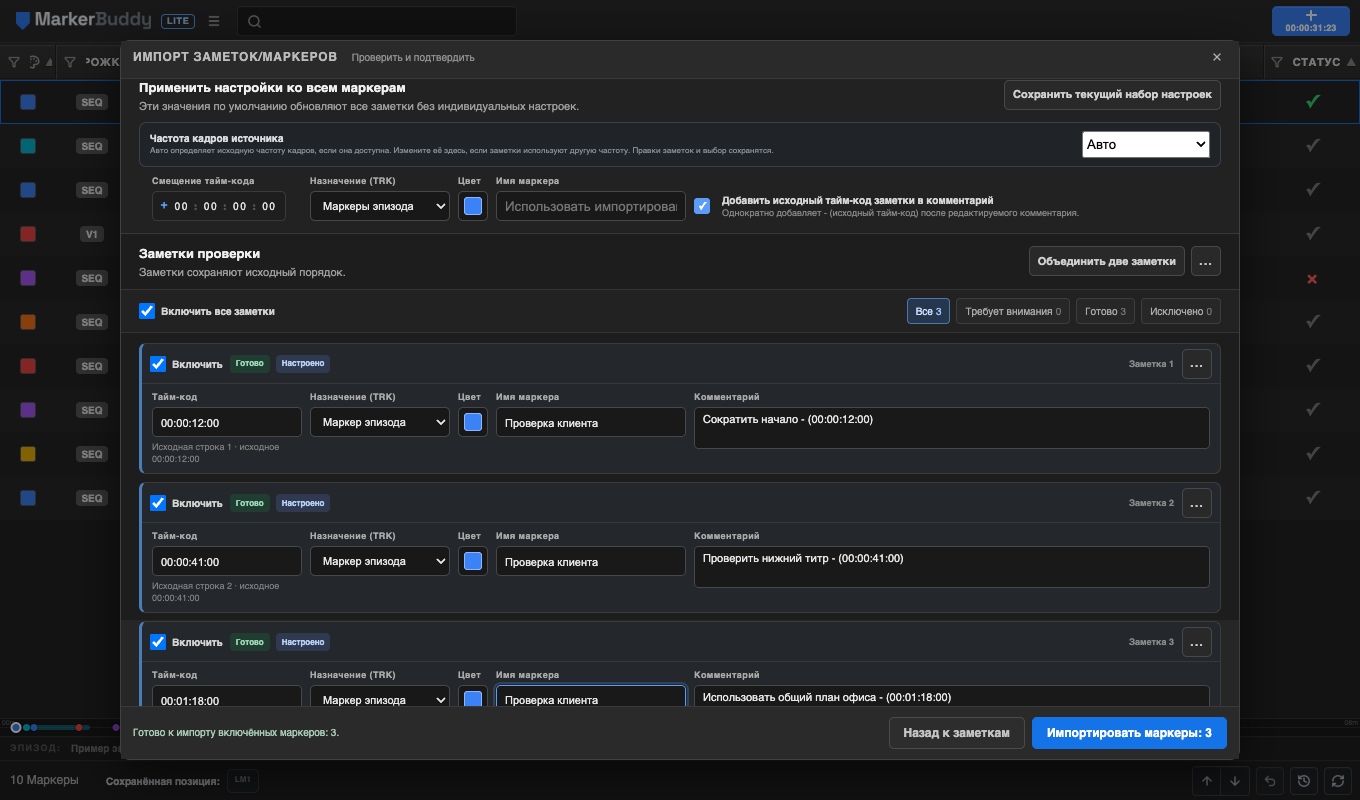
Task: Open Маркер эпизода dropdown for note 1
Action: pos(380,423)
